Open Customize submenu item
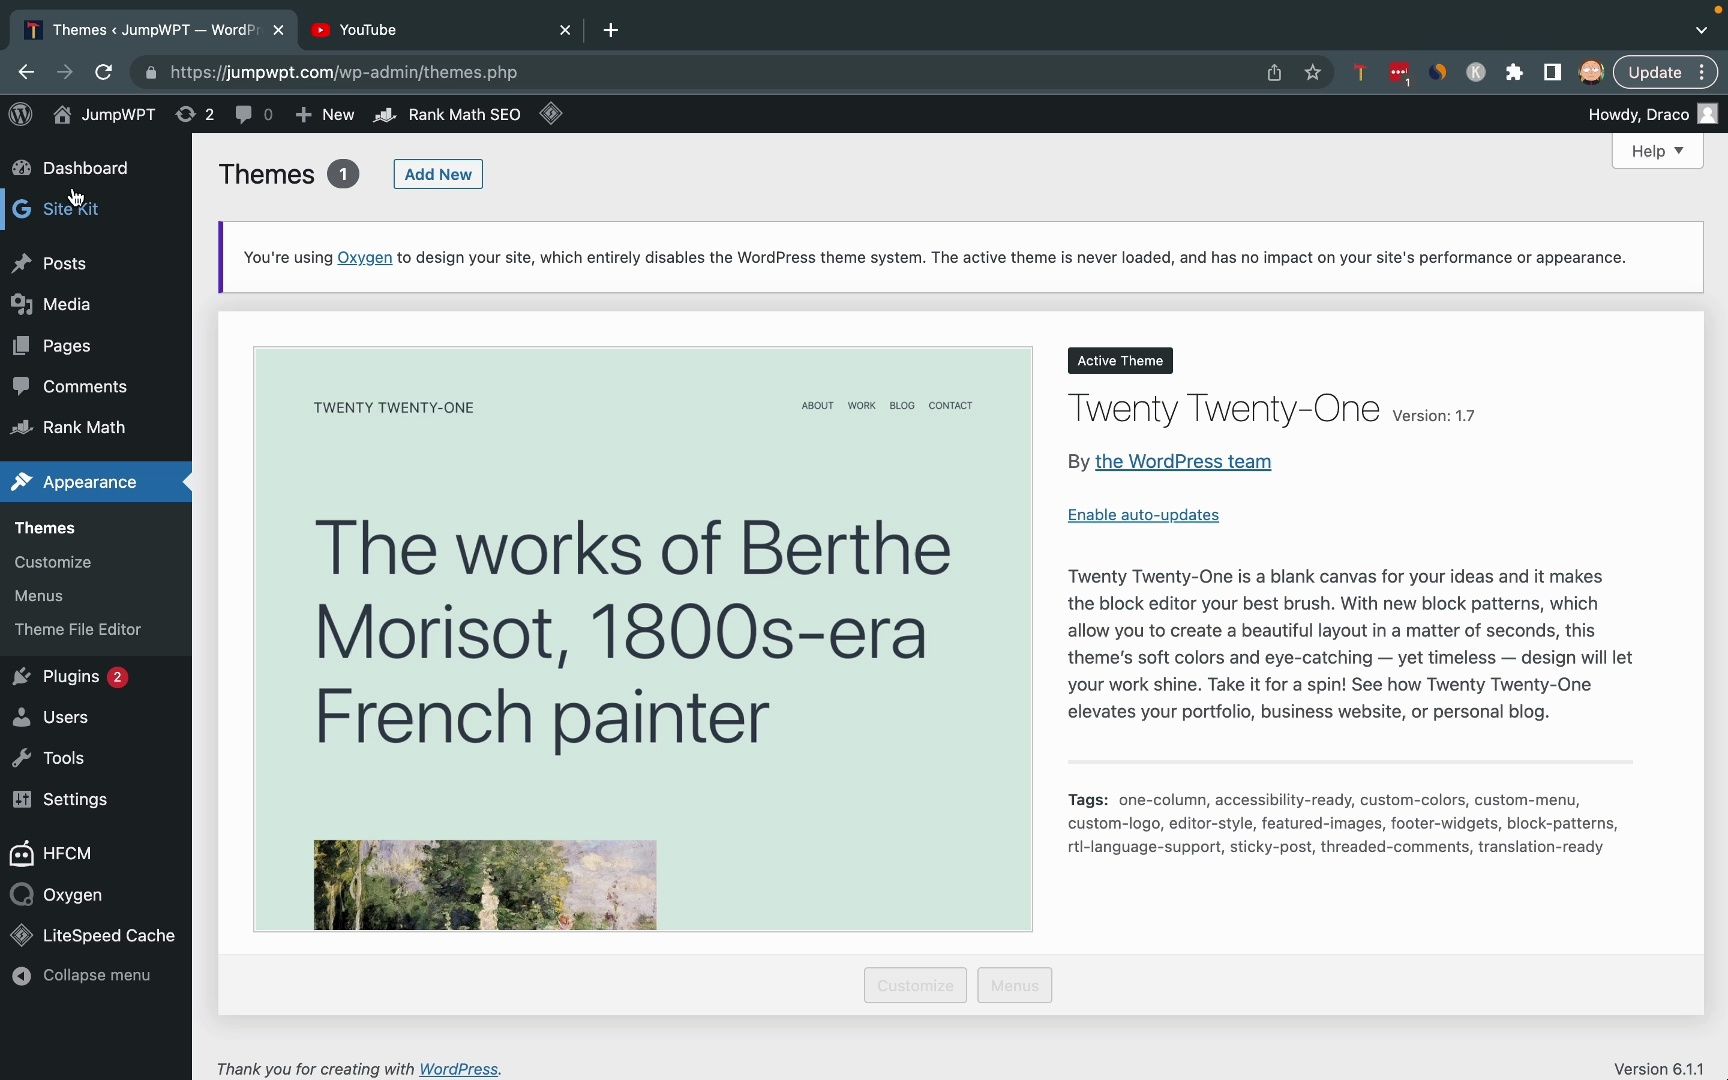1728x1080 pixels. tap(53, 562)
